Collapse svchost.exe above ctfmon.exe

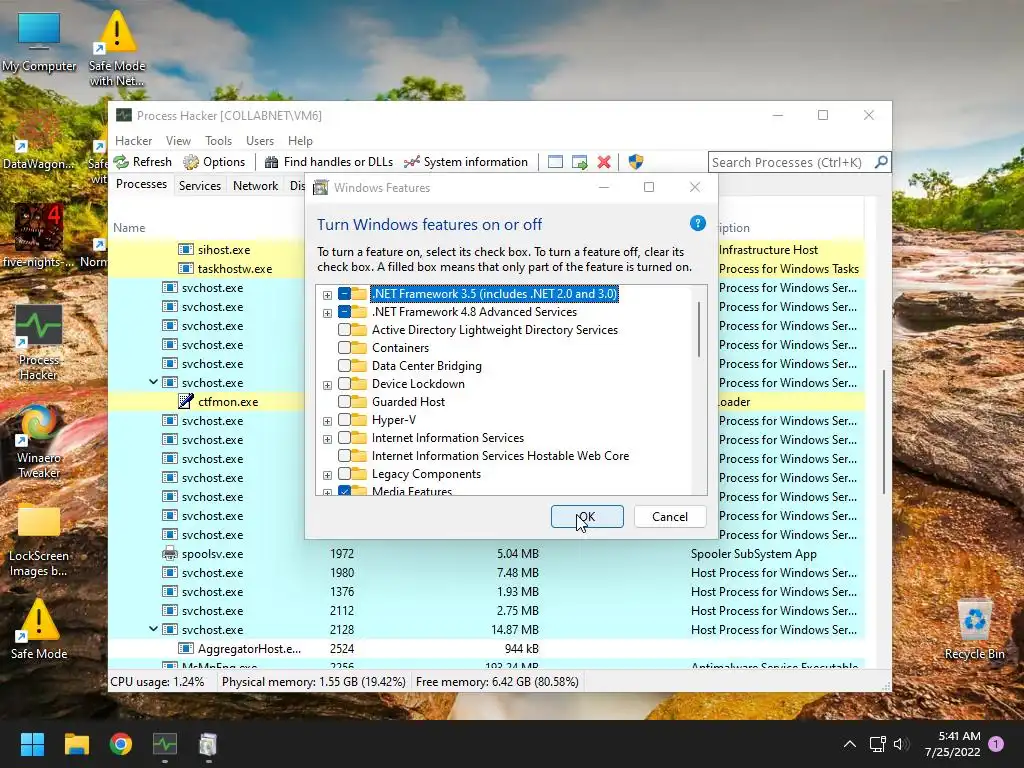click(153, 382)
